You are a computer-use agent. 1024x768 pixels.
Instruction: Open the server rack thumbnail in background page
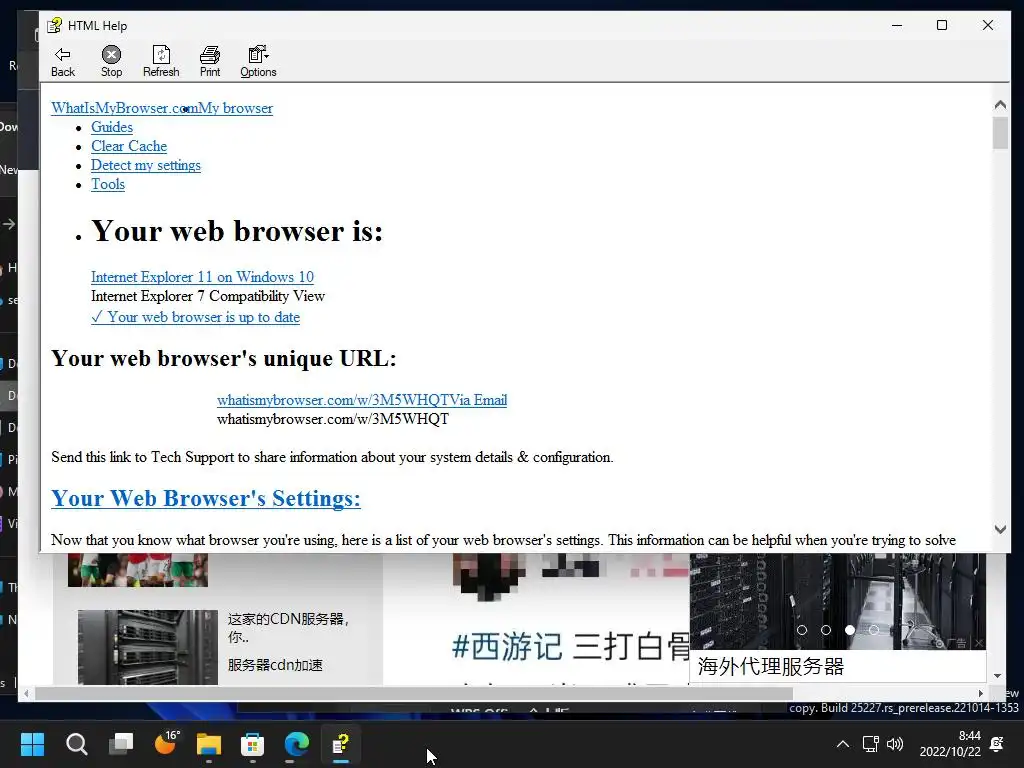tap(148, 647)
